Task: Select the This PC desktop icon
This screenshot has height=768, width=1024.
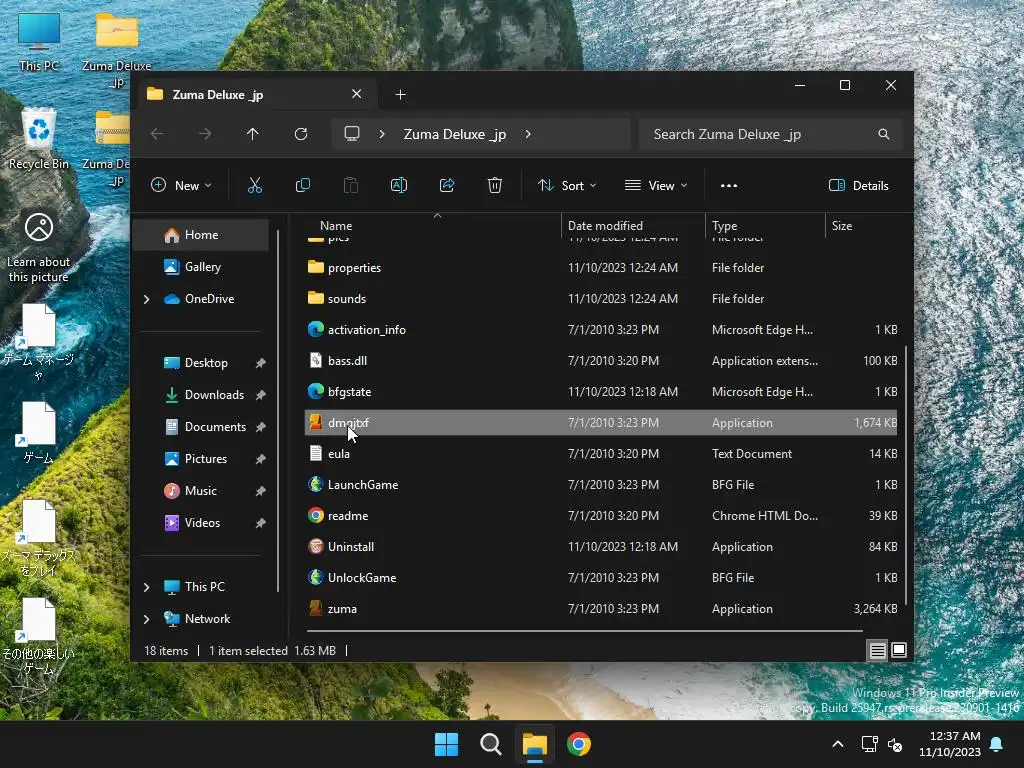Action: click(x=39, y=40)
